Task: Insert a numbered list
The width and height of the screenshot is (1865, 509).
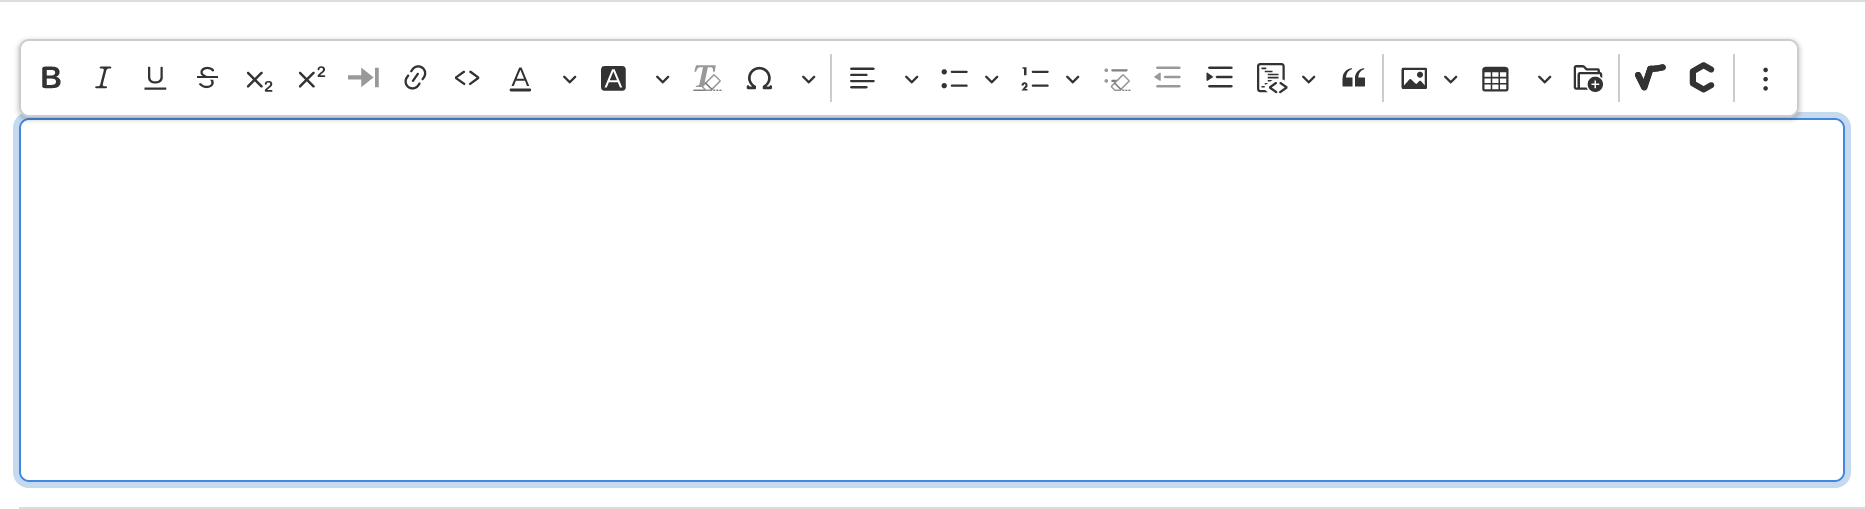Action: (1035, 78)
